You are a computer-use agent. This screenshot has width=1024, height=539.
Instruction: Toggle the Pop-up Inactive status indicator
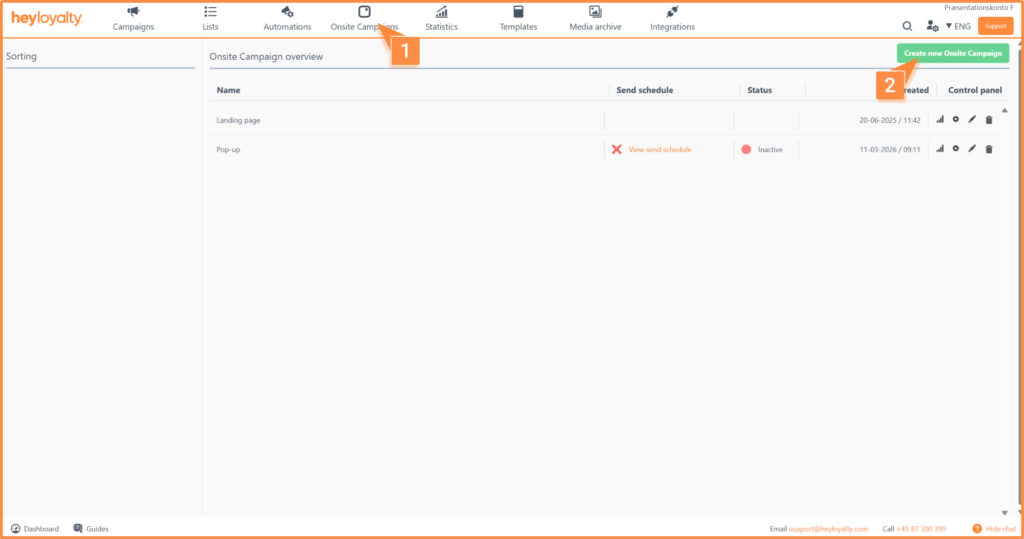(746, 149)
